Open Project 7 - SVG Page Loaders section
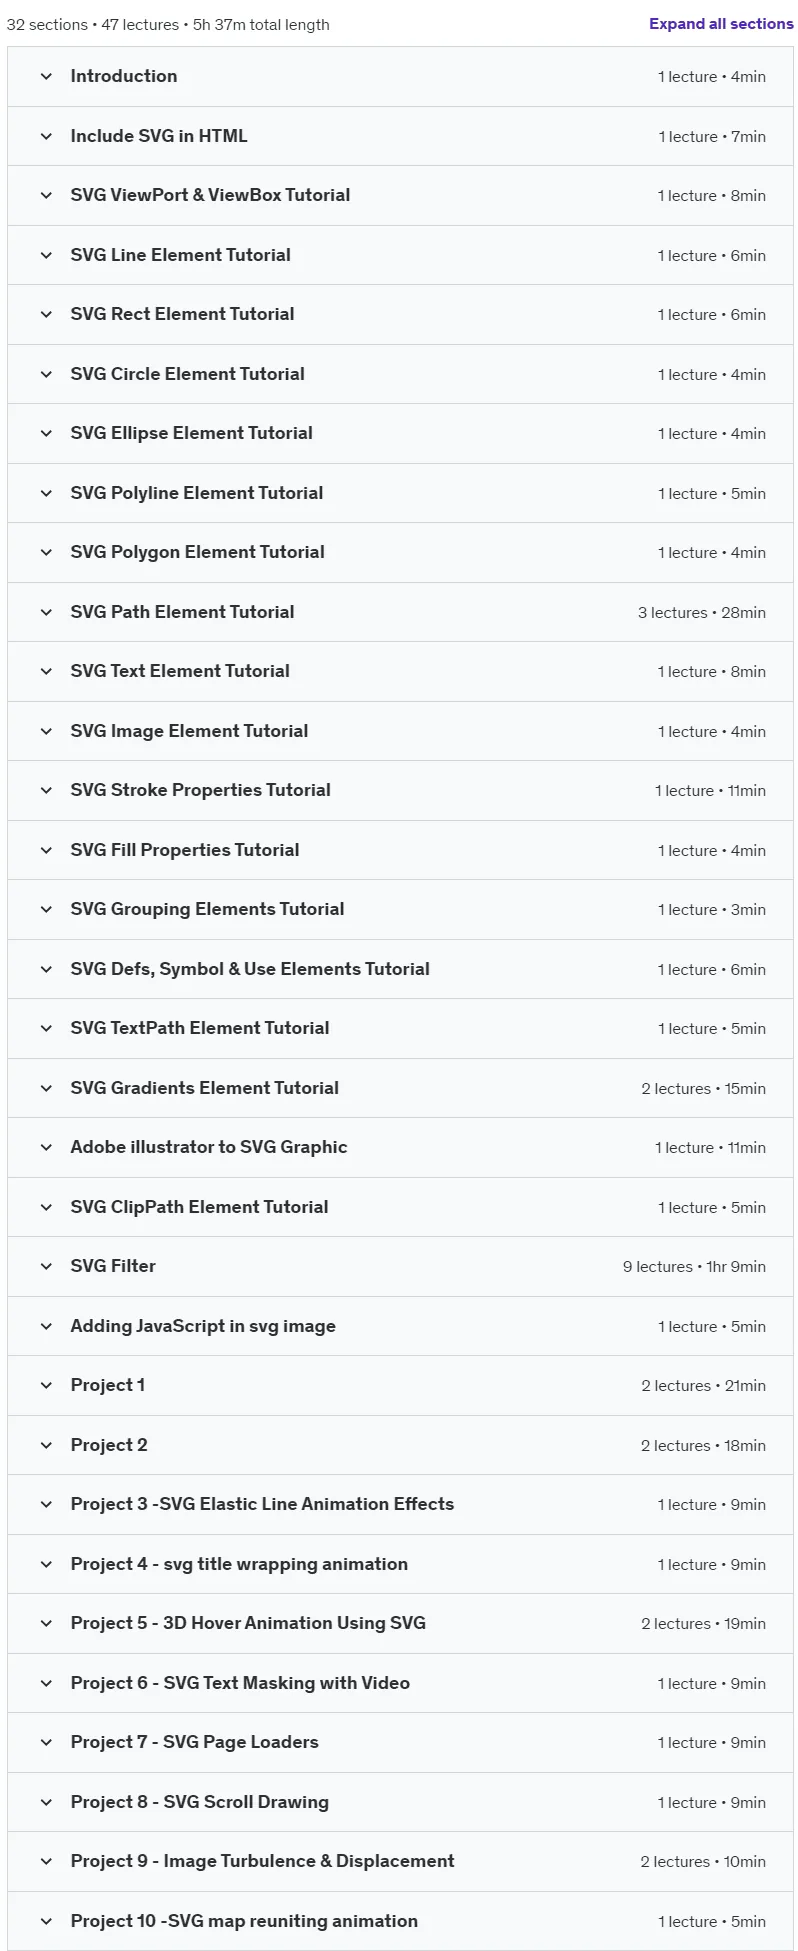Screen dimensions: 798x1951 400,1742
